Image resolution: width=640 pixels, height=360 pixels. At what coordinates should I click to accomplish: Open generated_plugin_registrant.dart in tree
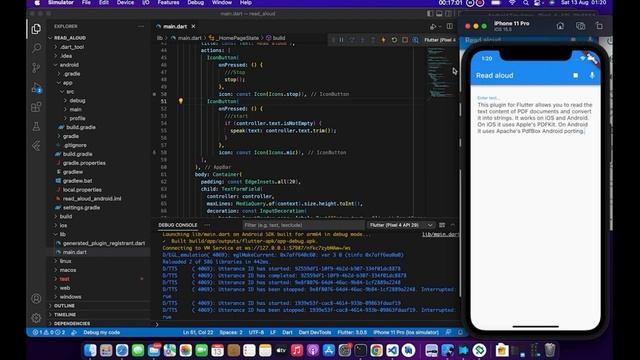coord(104,243)
